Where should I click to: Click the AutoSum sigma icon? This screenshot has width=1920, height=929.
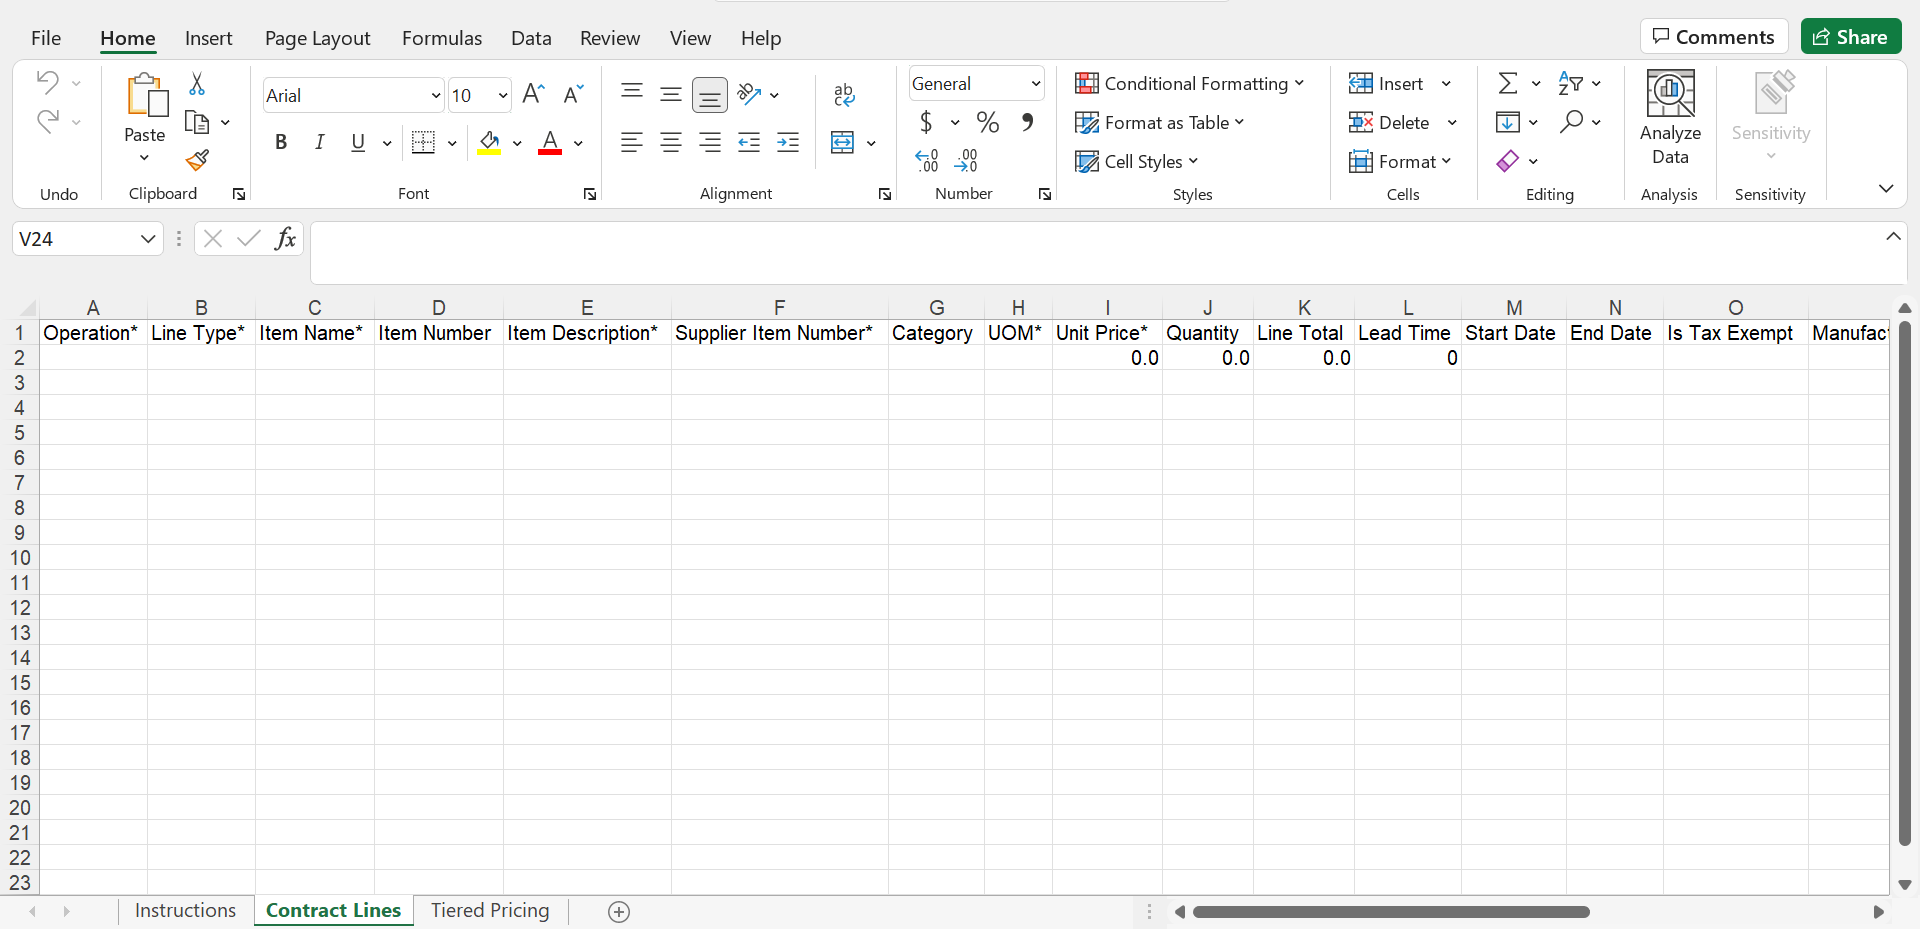[x=1508, y=84]
